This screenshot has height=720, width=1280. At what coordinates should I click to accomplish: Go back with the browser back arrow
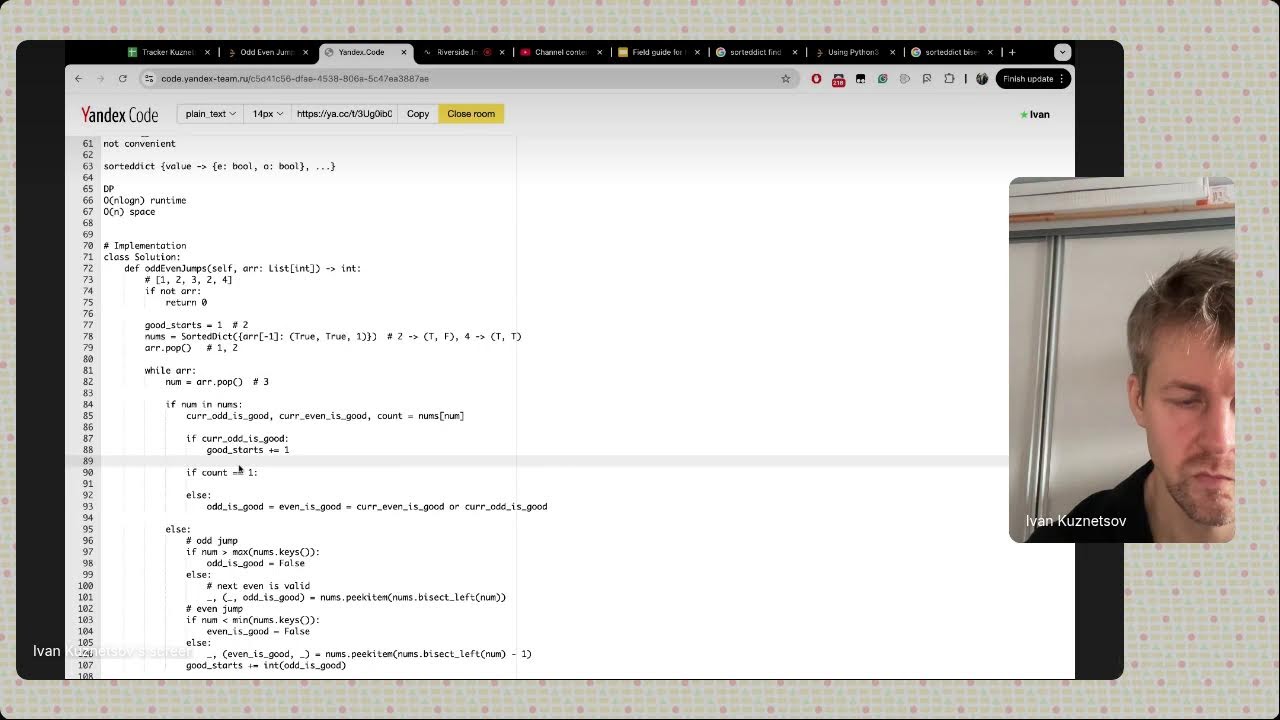pos(79,78)
